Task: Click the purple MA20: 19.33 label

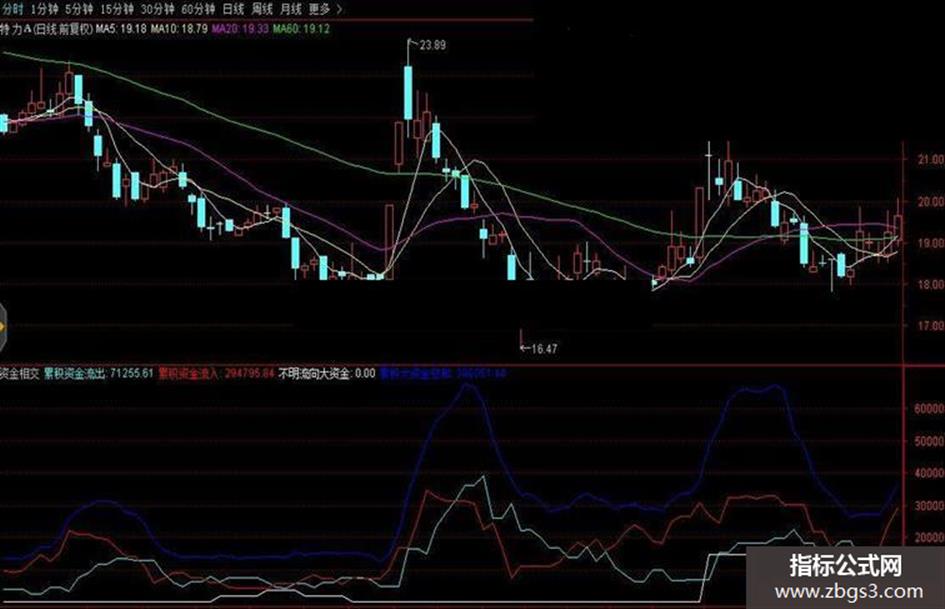Action: coord(240,28)
